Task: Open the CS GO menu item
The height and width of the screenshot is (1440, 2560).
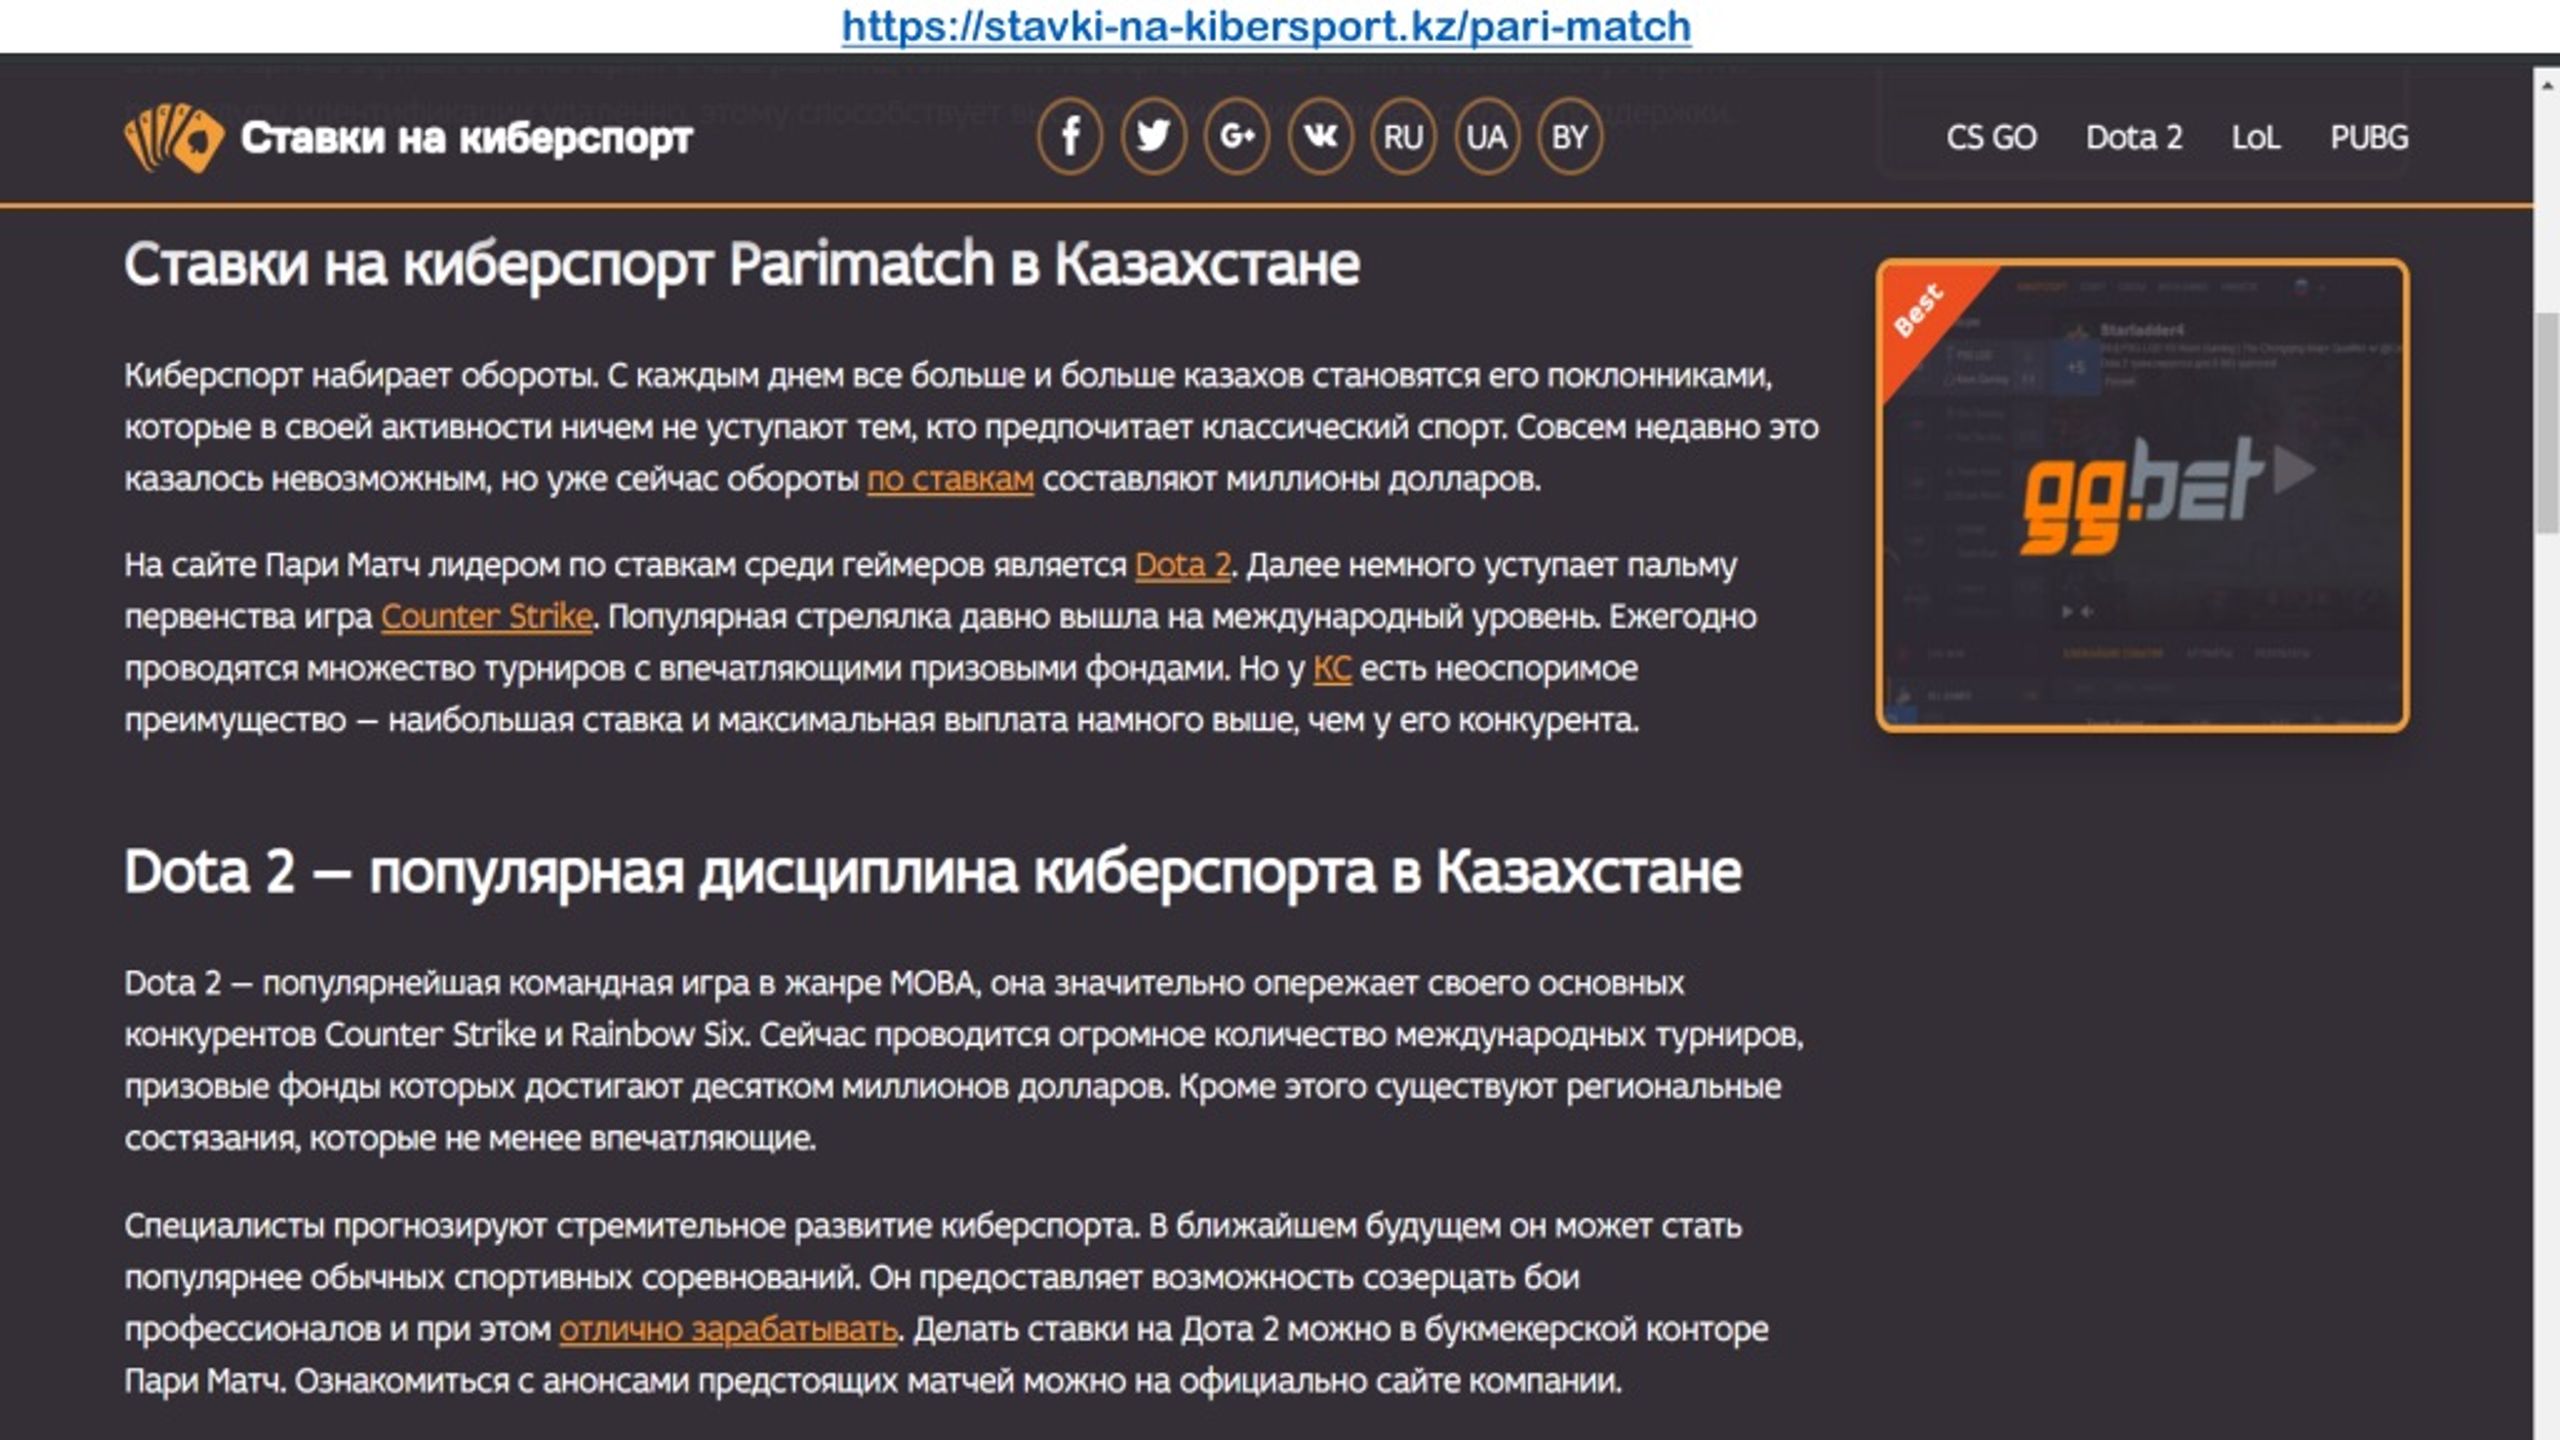Action: [x=1991, y=137]
